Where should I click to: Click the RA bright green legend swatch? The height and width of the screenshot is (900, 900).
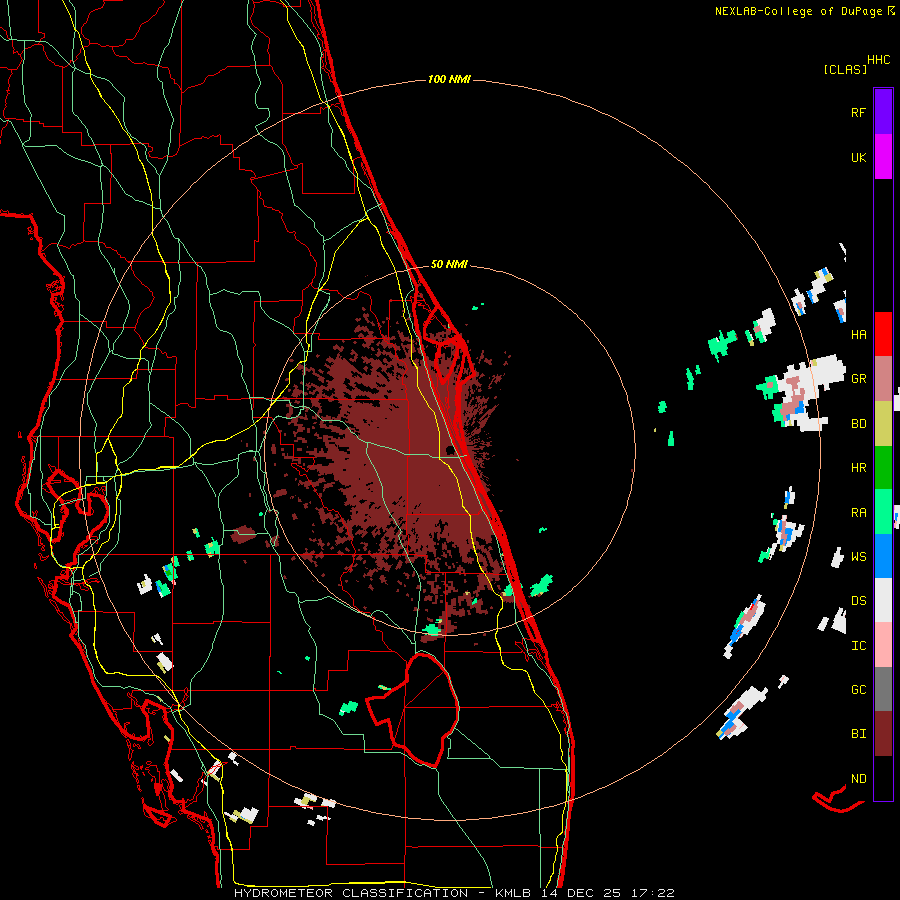(883, 512)
